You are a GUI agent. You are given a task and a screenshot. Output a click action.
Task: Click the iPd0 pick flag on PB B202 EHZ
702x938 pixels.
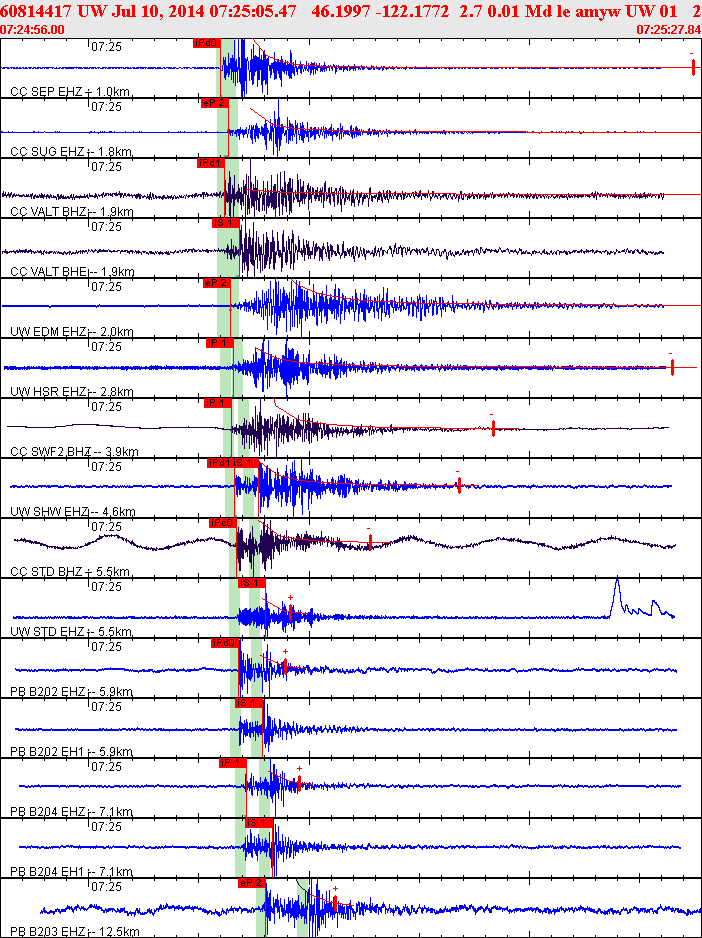tap(225, 642)
